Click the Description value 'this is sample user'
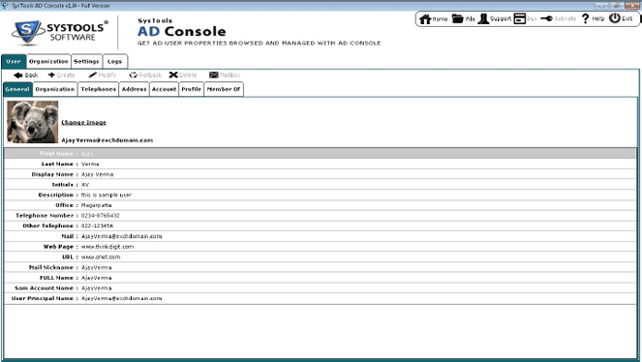This screenshot has height=362, width=642. pyautogui.click(x=106, y=195)
